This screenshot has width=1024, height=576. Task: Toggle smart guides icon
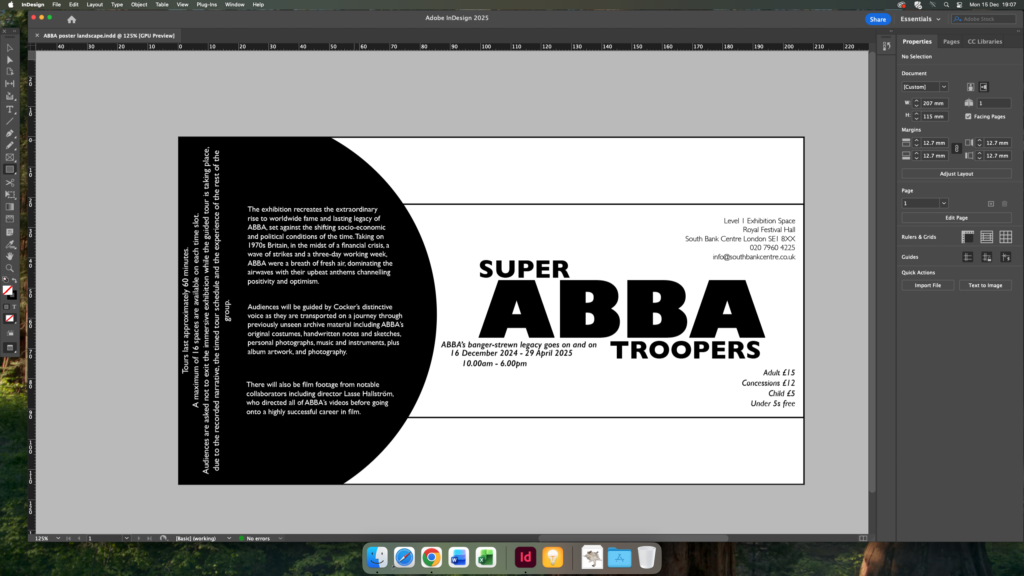[x=1006, y=257]
